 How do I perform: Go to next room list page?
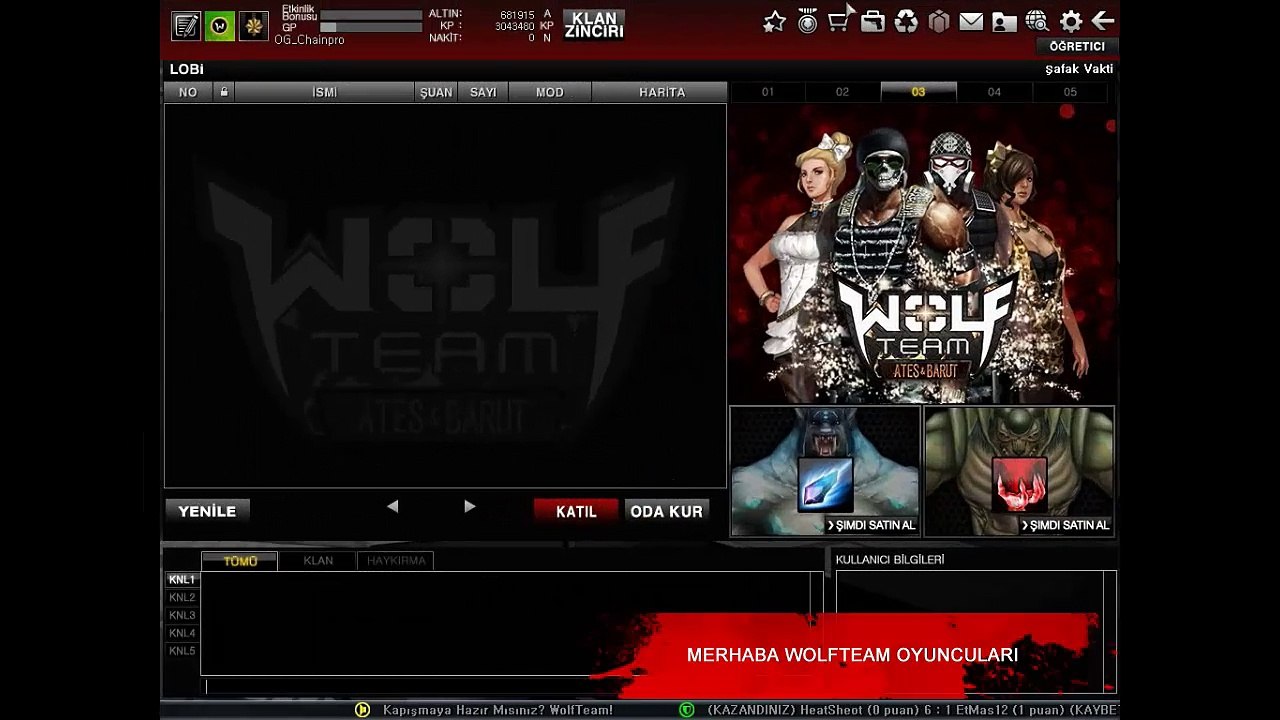(x=470, y=507)
